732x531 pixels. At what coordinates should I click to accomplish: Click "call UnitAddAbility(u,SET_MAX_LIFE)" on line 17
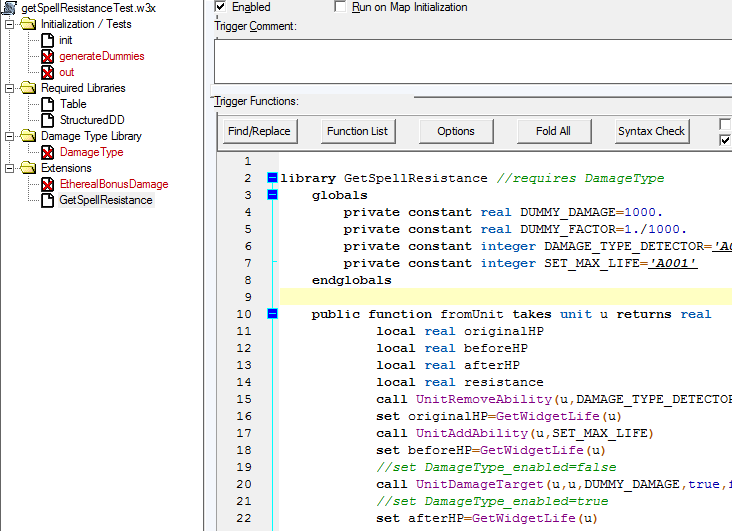pos(515,433)
